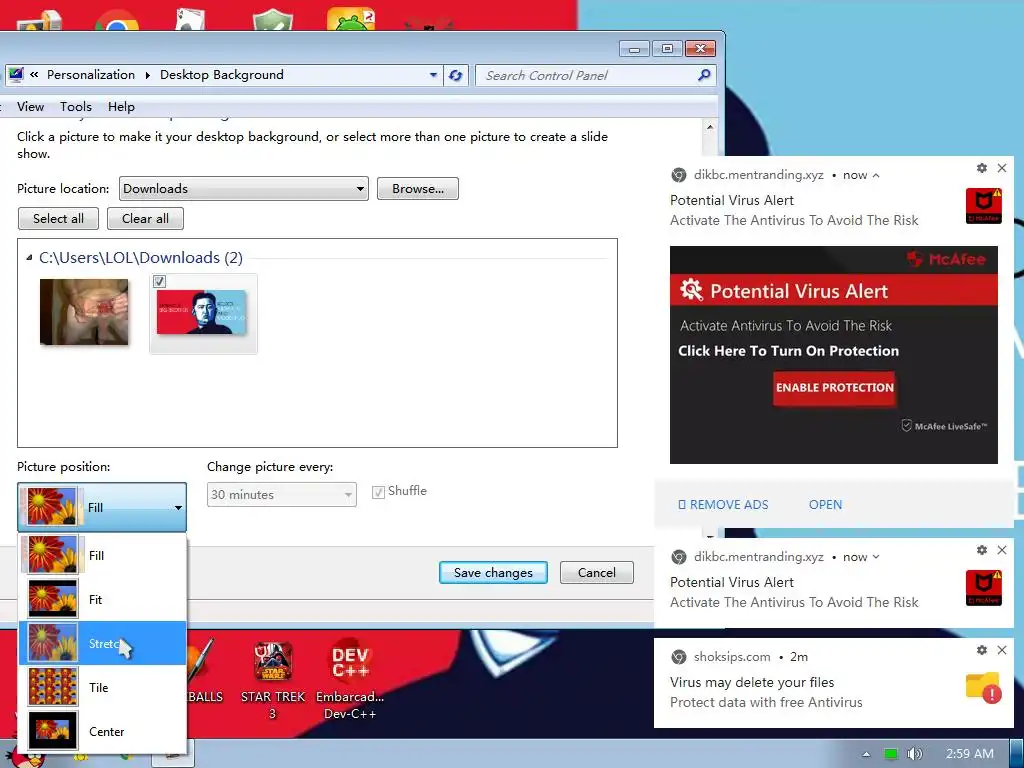Close the shoksips.com notification
1024x768 pixels.
tap(1002, 650)
